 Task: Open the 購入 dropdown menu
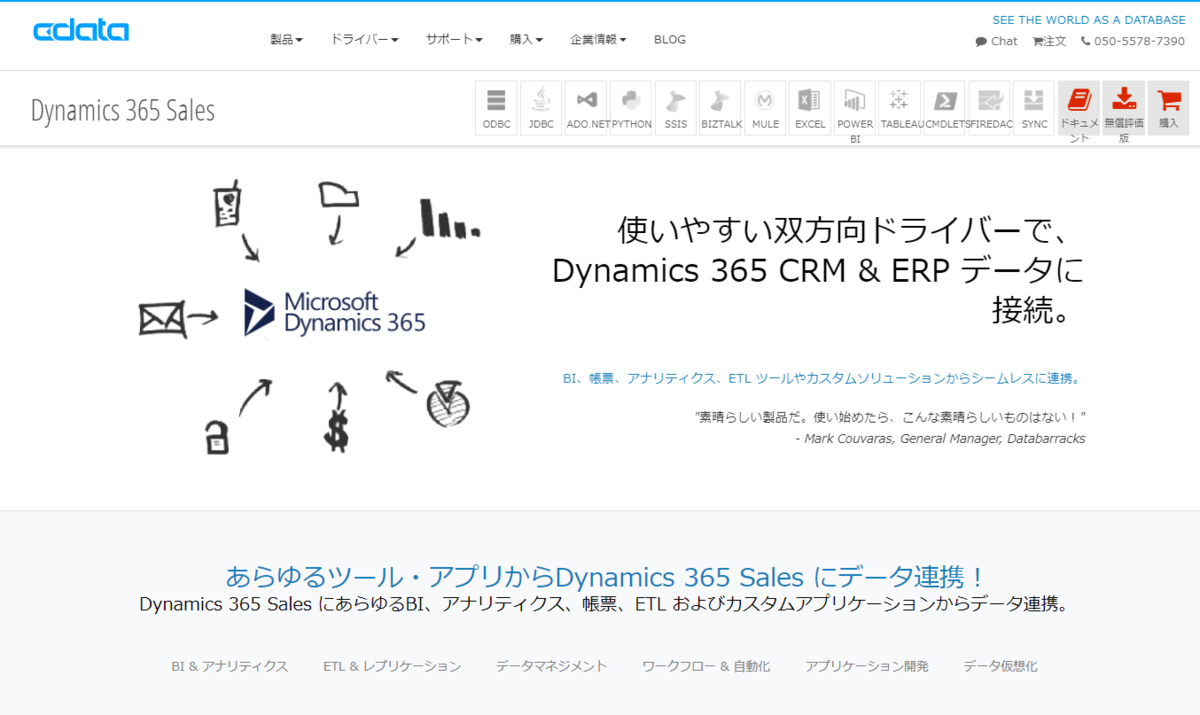click(526, 40)
